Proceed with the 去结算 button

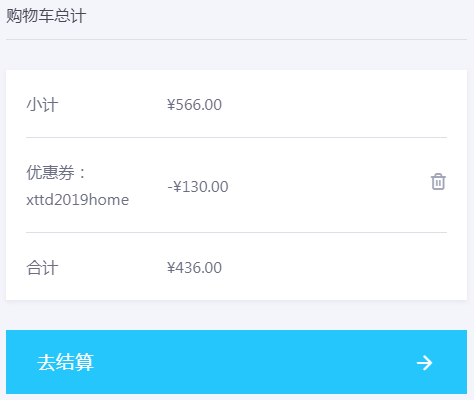click(236, 362)
